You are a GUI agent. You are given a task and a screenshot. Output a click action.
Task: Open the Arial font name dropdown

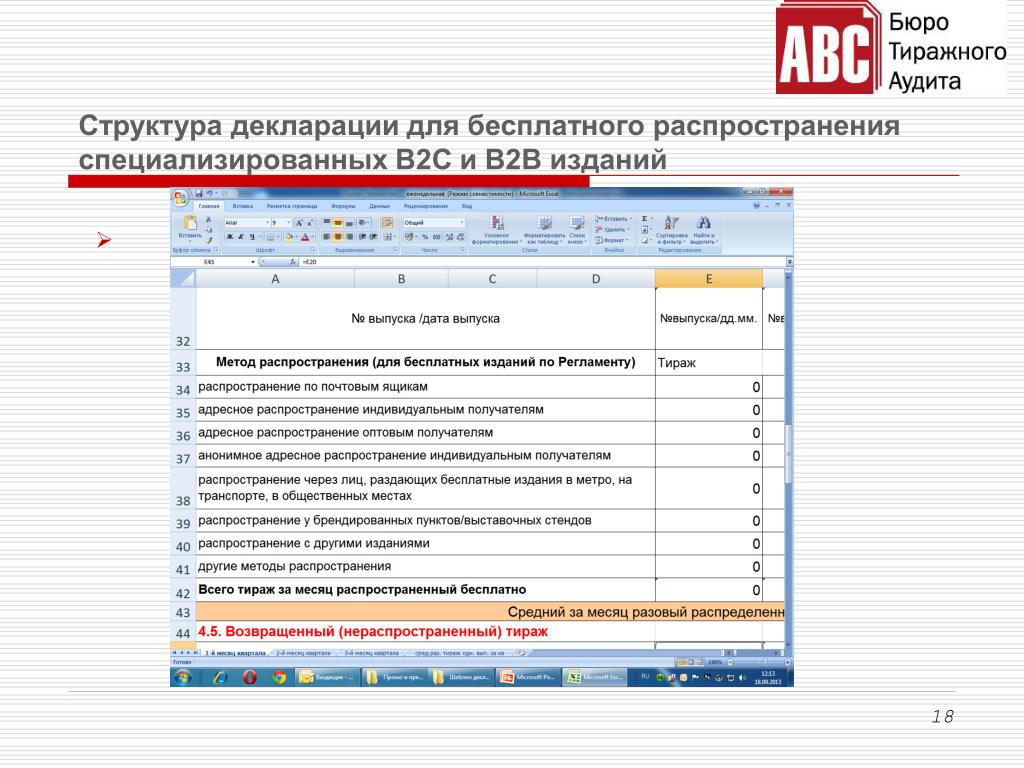[267, 223]
